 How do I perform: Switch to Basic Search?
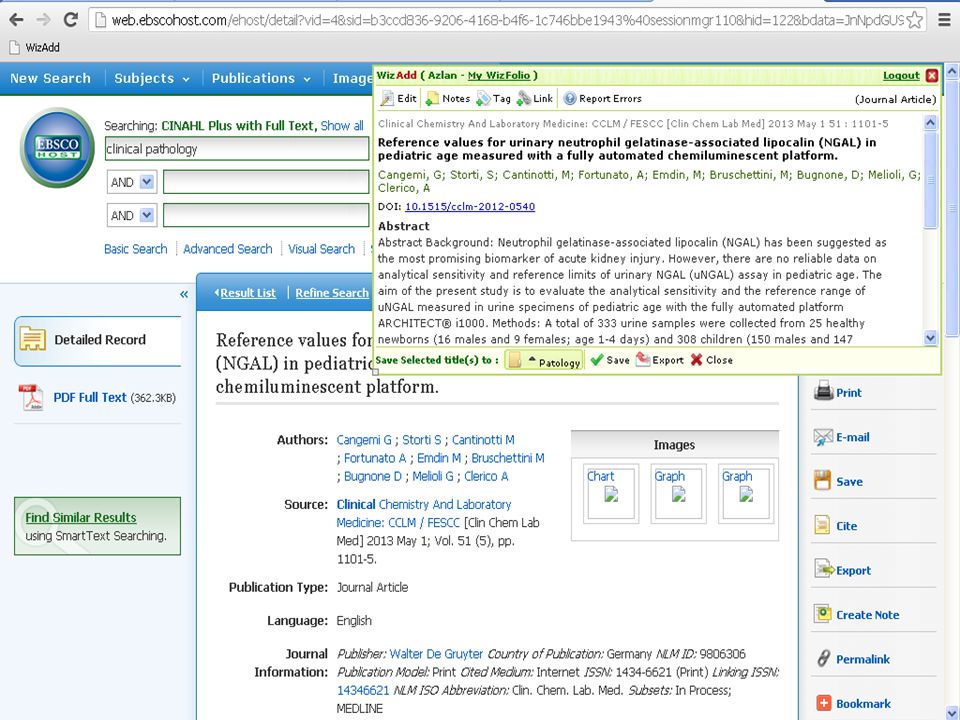coord(135,249)
